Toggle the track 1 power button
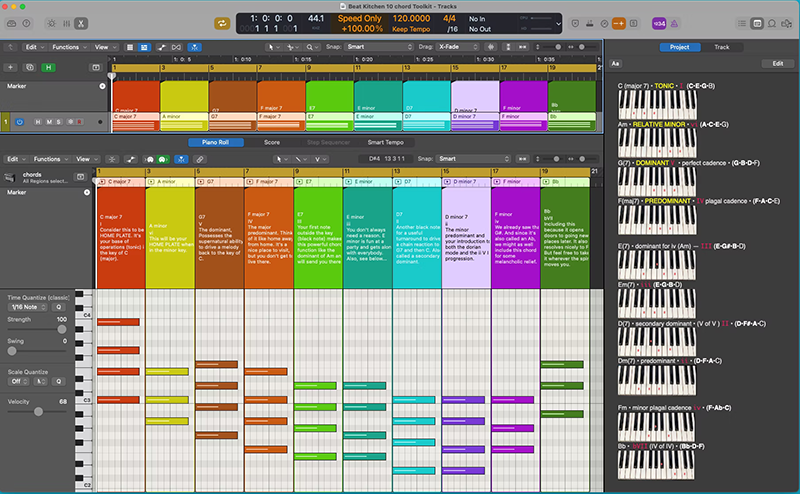The width and height of the screenshot is (800, 494). [x=20, y=122]
